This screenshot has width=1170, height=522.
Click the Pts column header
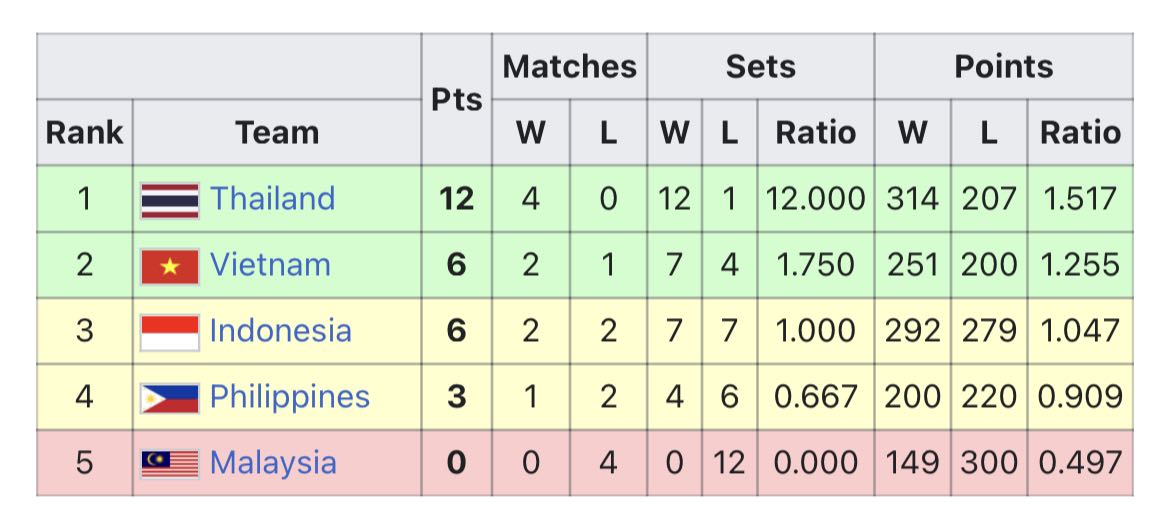(456, 100)
